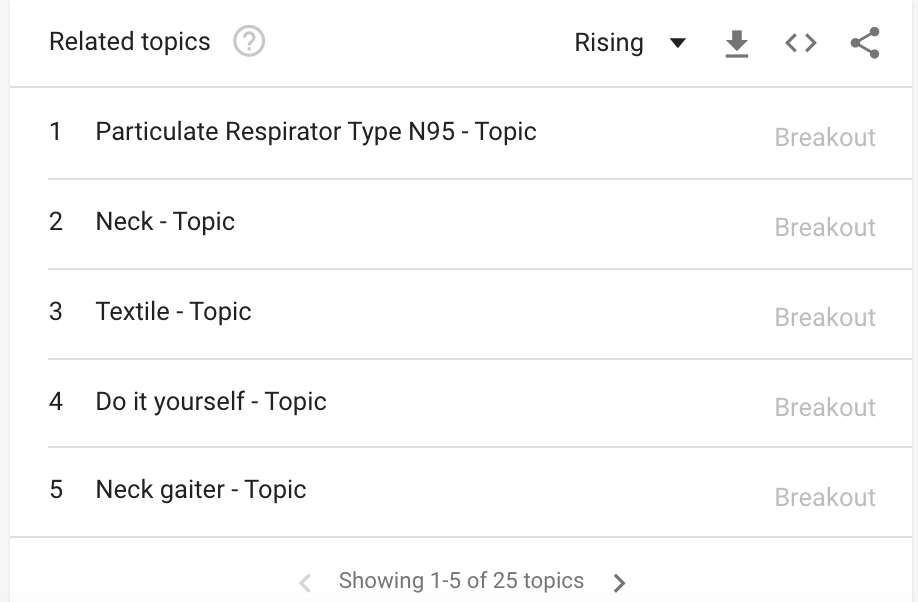Click the Related topics heading
Screen dimensions: 918x602
[x=130, y=42]
